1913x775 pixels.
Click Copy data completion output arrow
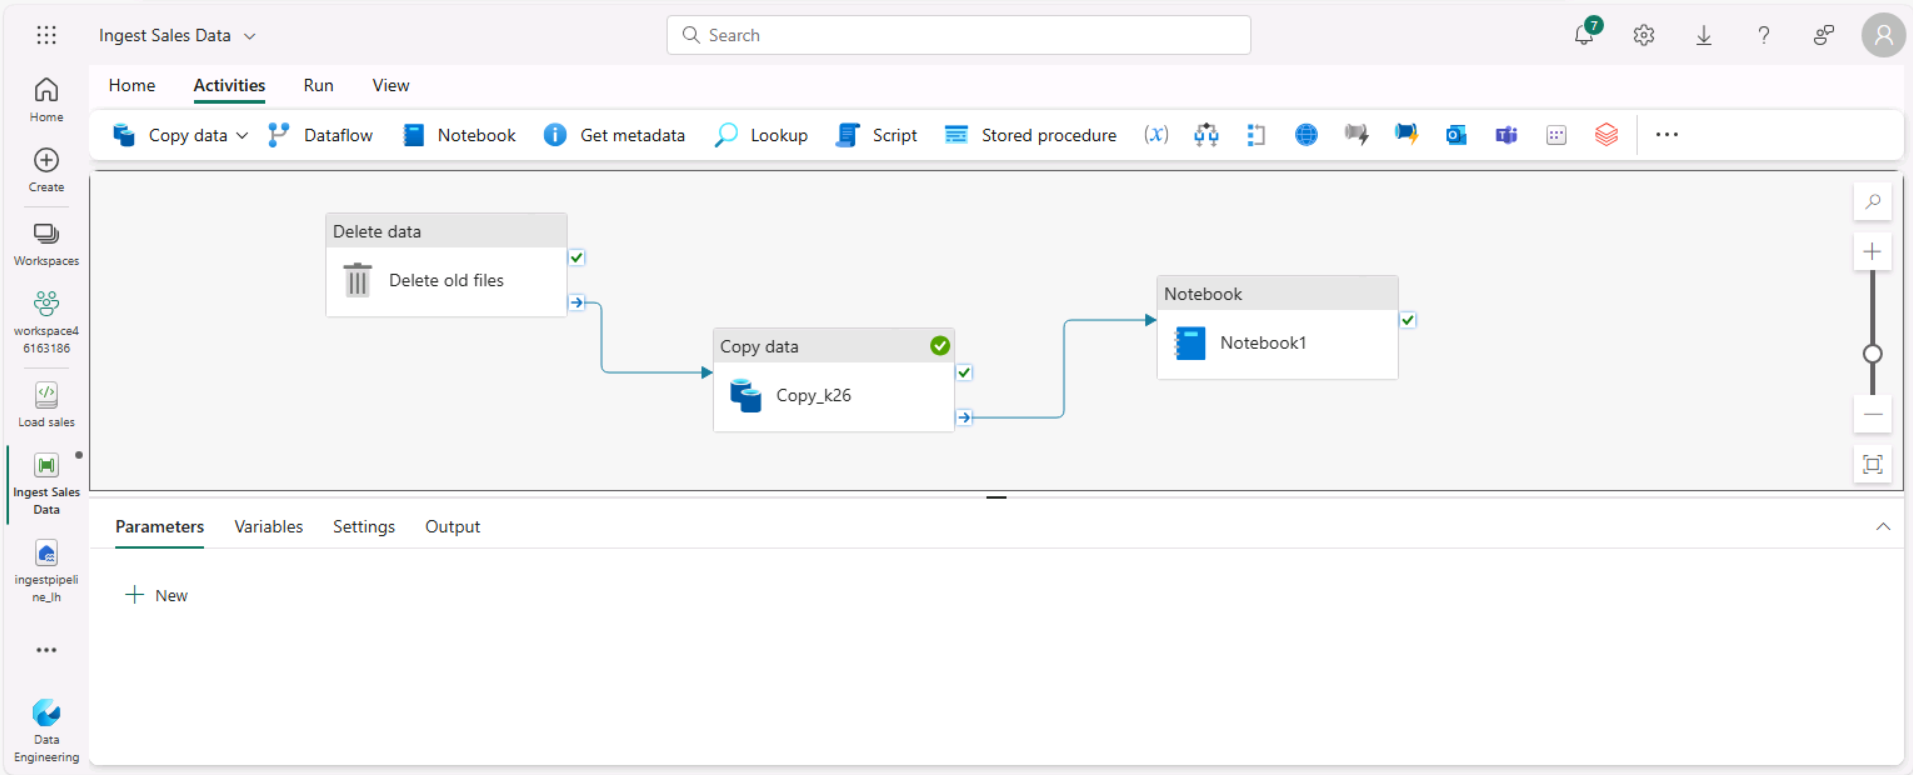pyautogui.click(x=964, y=417)
